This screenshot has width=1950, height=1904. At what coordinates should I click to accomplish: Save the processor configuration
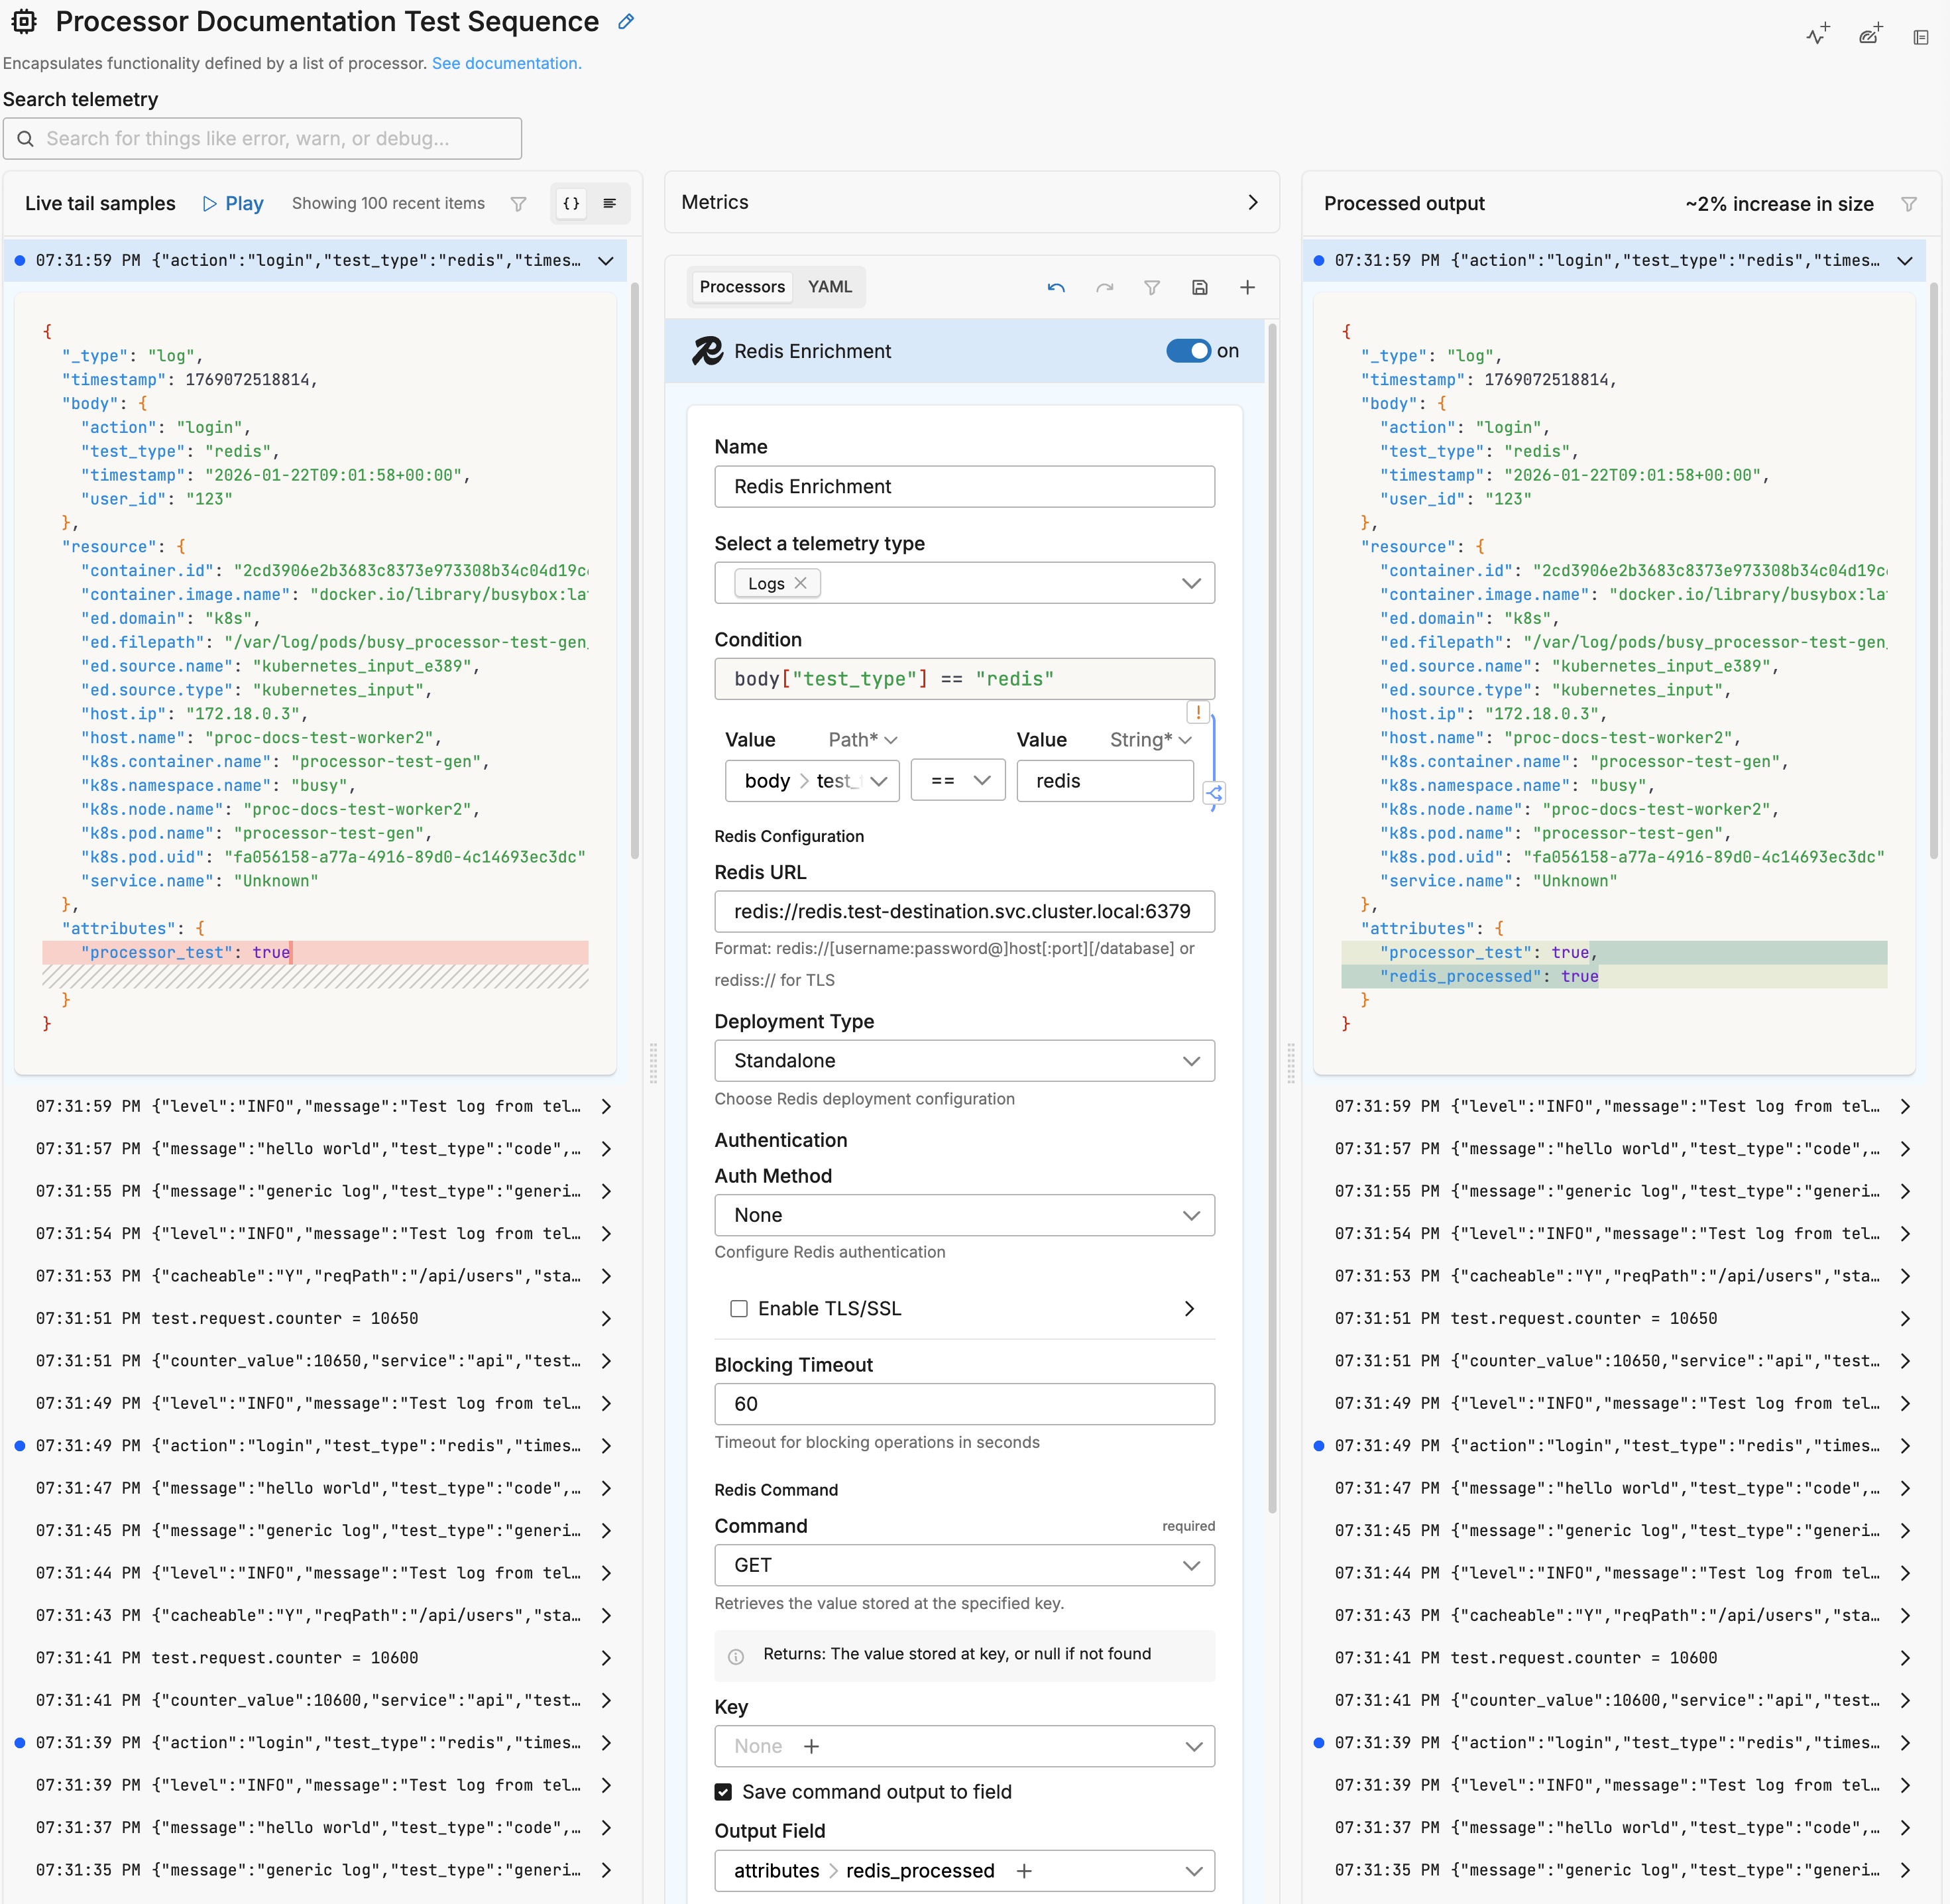(x=1200, y=287)
